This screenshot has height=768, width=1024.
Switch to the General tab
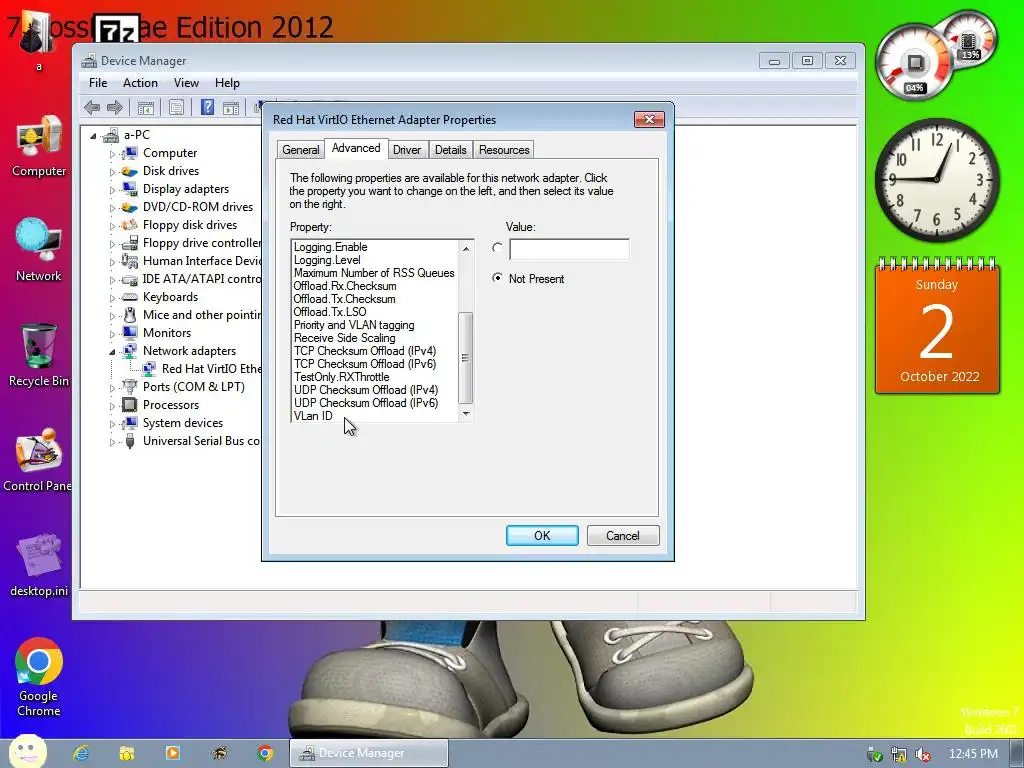300,150
